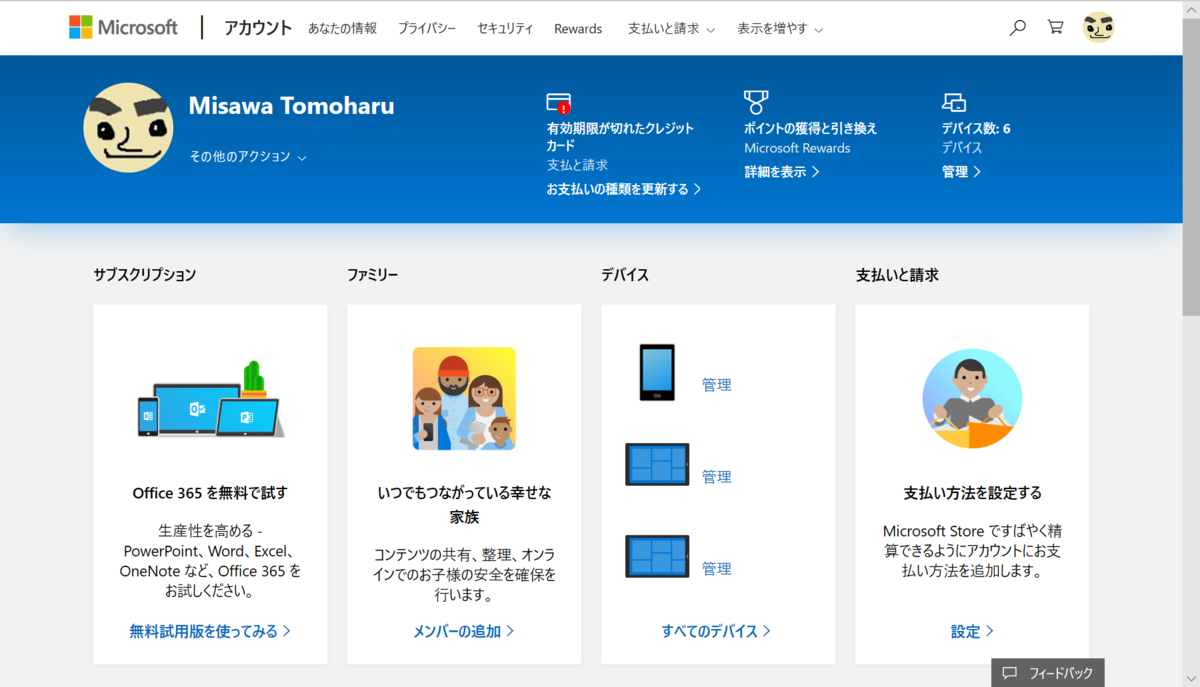The image size is (1200, 687).
Task: Go to セキュリティ menu item
Action: [x=505, y=29]
